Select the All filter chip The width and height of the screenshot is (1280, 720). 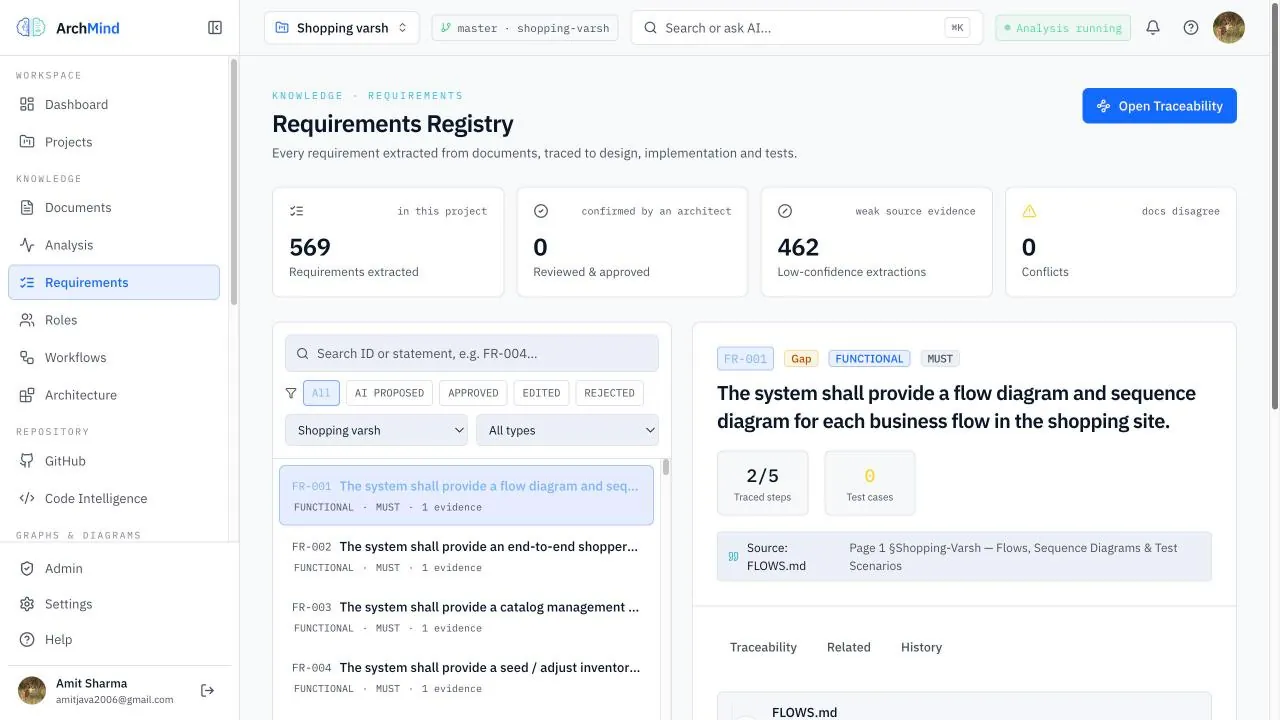tap(321, 393)
